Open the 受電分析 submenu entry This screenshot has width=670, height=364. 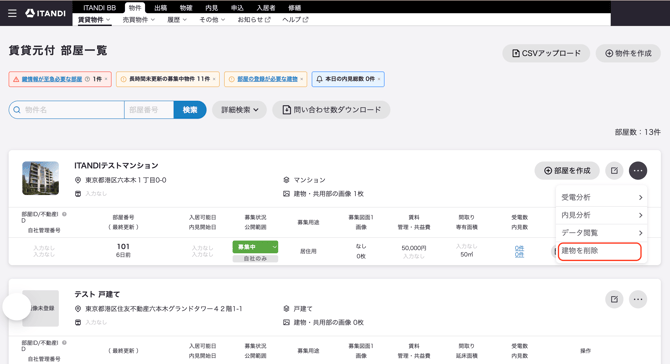tap(602, 197)
